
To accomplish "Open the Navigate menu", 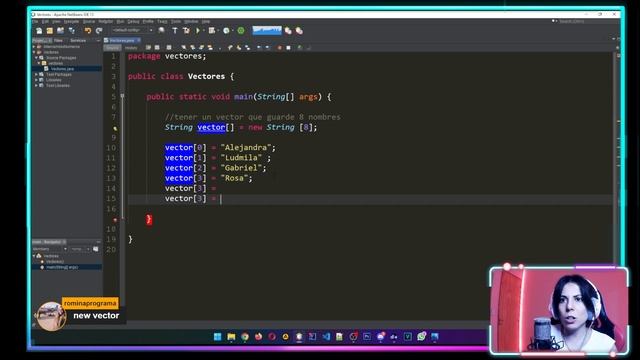I will coord(71,21).
